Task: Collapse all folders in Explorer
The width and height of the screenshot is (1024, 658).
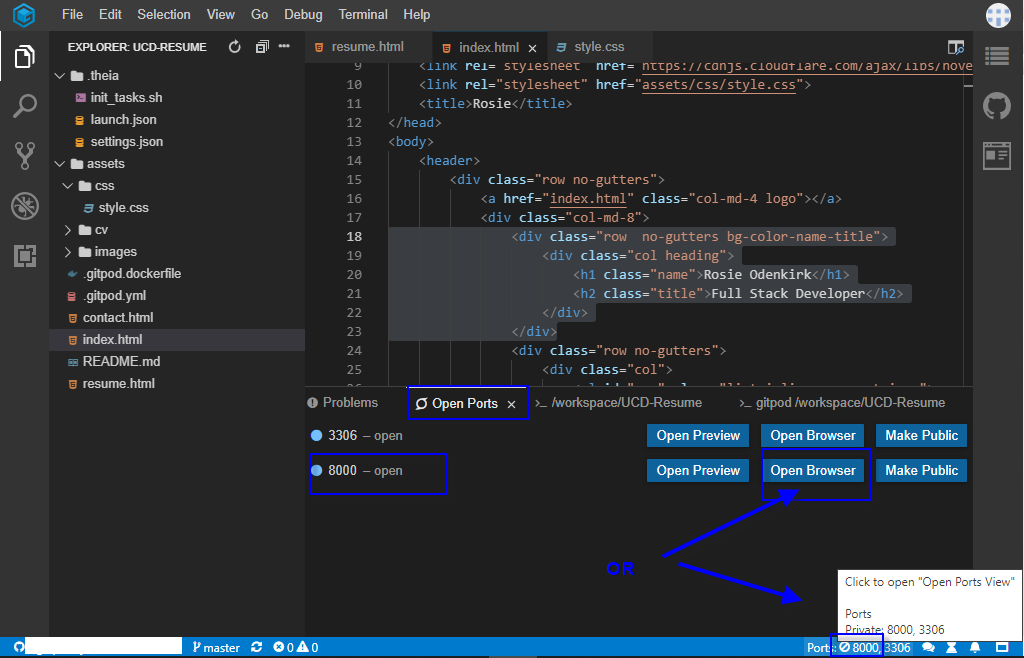Action: (262, 47)
